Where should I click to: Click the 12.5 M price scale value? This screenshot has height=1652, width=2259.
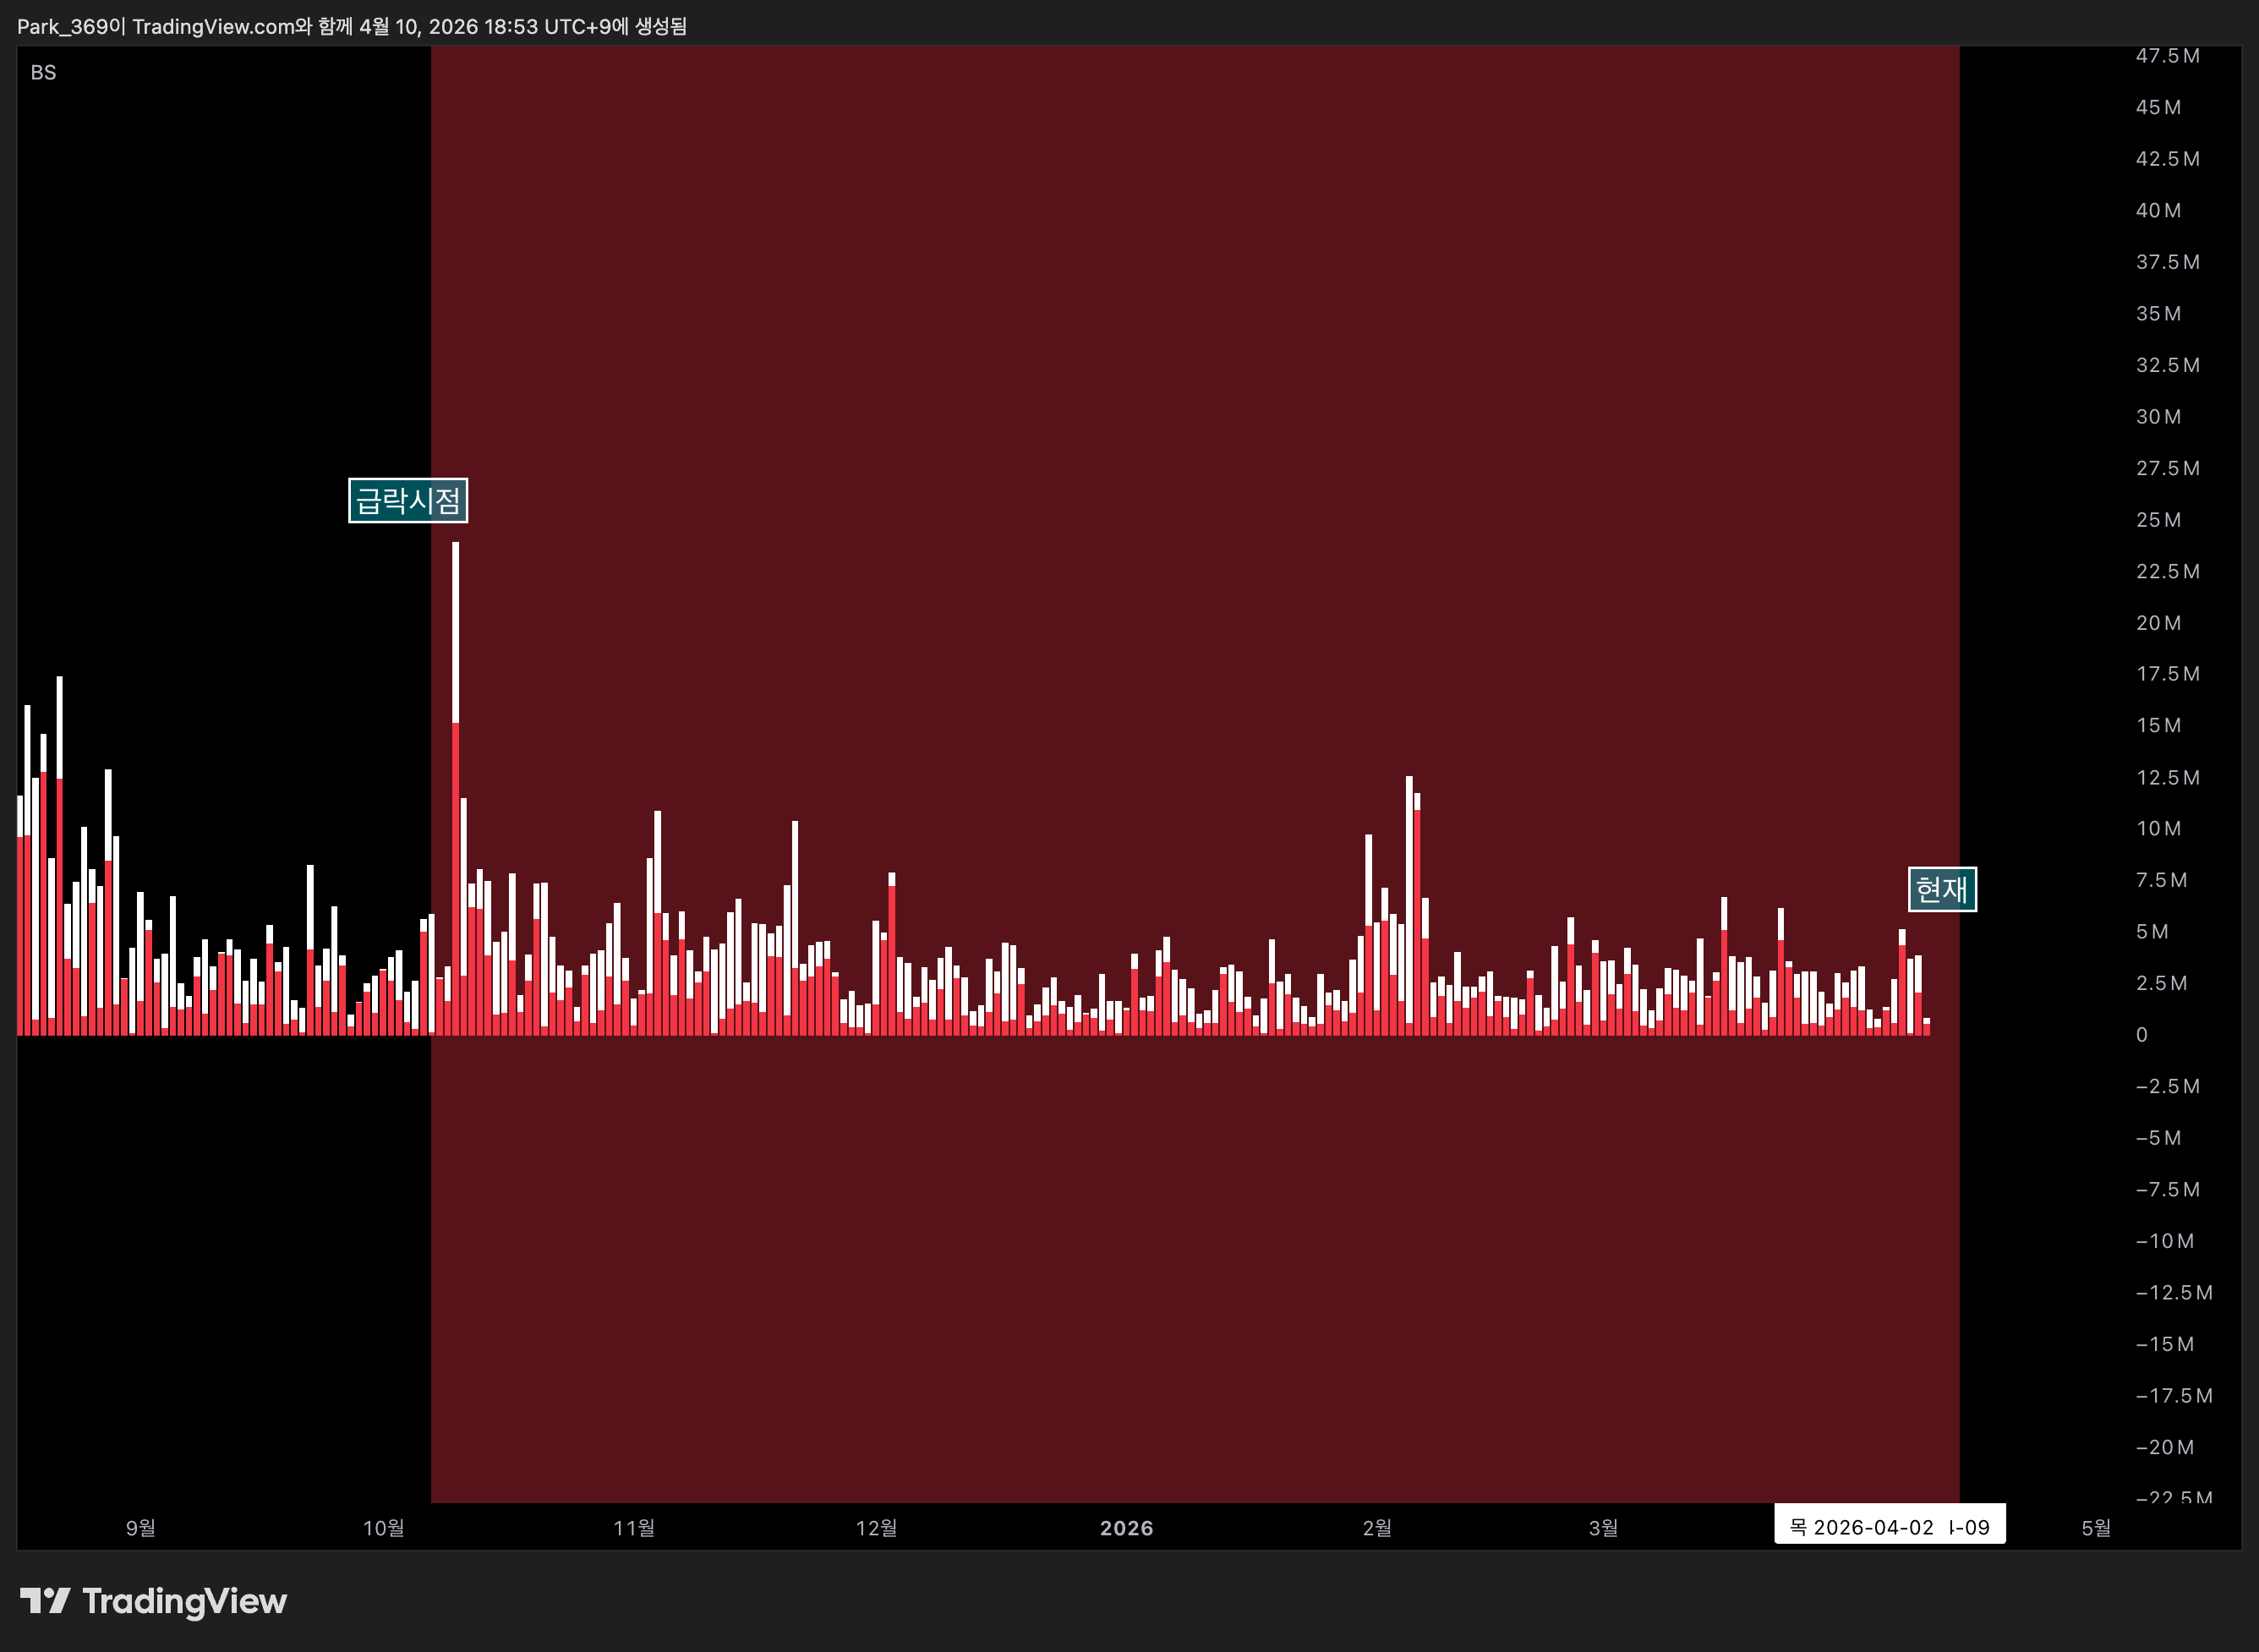tap(2167, 778)
